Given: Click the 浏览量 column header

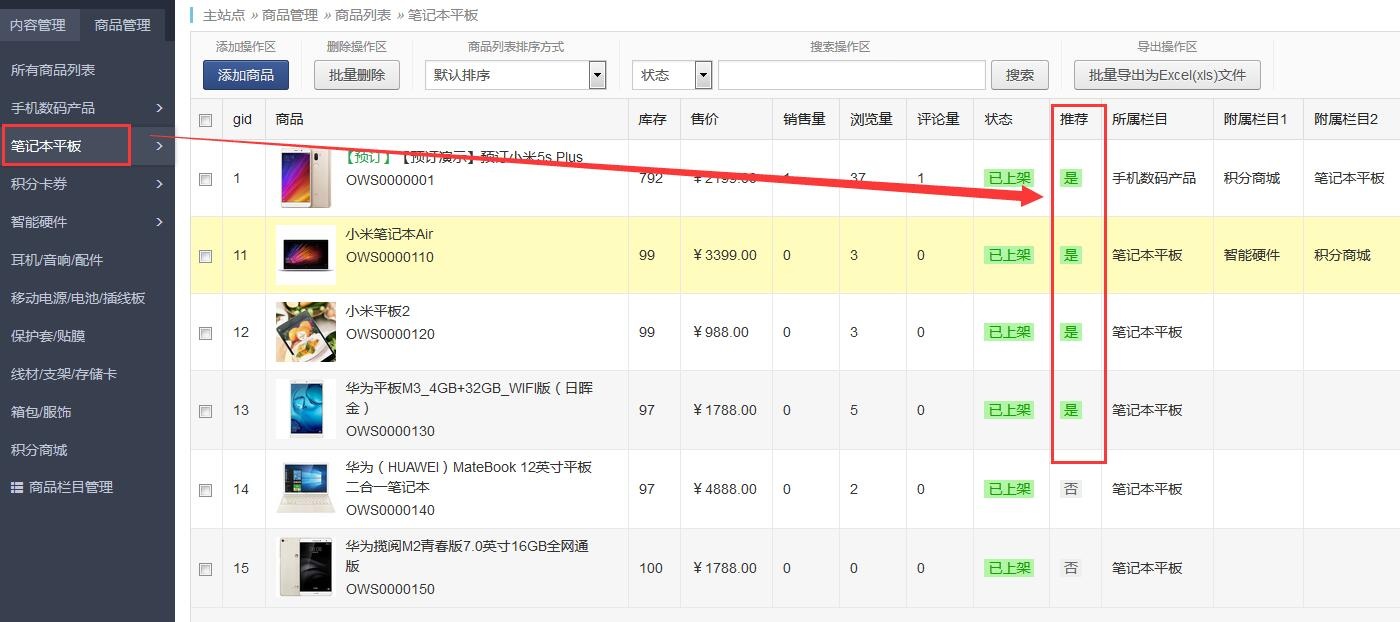Looking at the screenshot, I should (871, 119).
